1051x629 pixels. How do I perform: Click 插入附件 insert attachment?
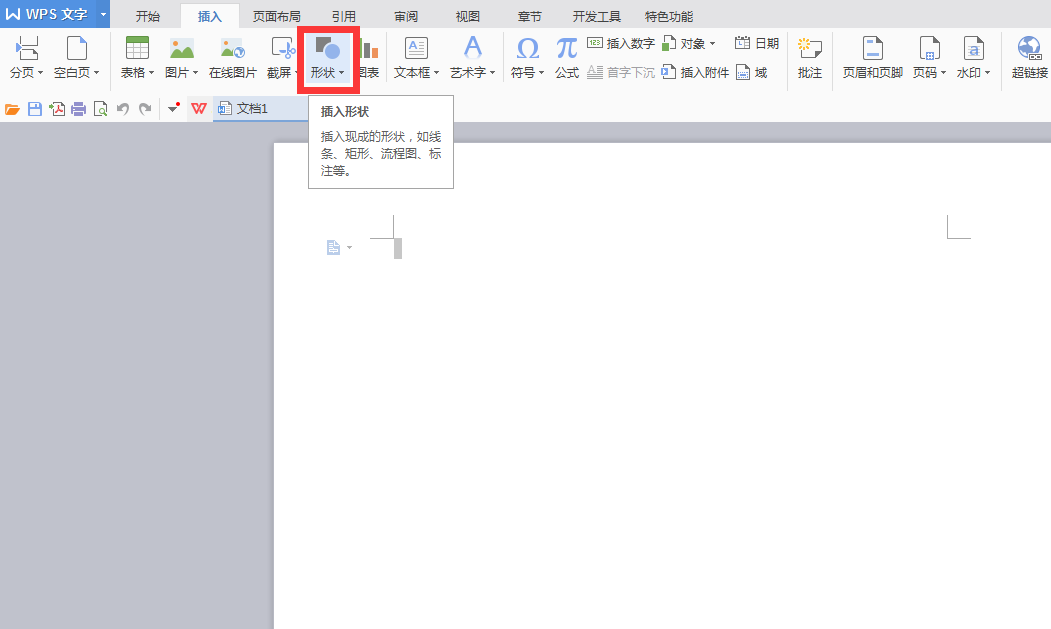pos(695,72)
